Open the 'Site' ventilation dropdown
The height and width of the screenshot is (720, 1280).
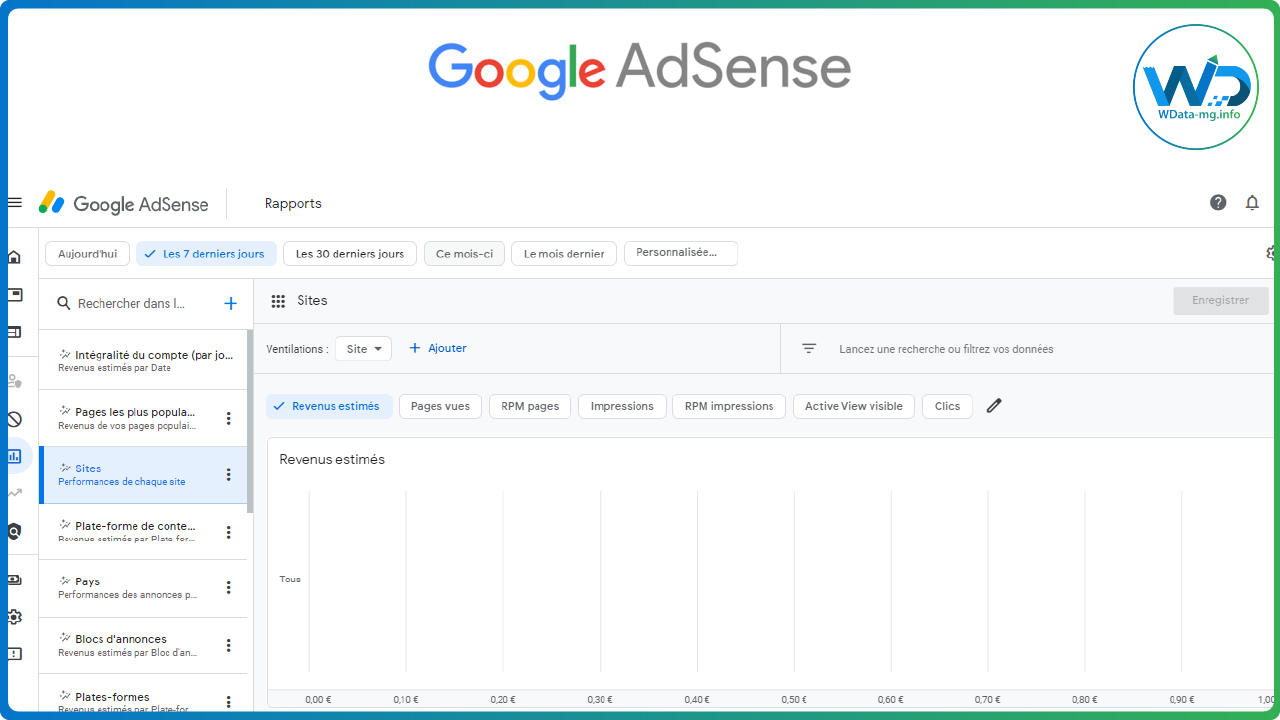363,348
